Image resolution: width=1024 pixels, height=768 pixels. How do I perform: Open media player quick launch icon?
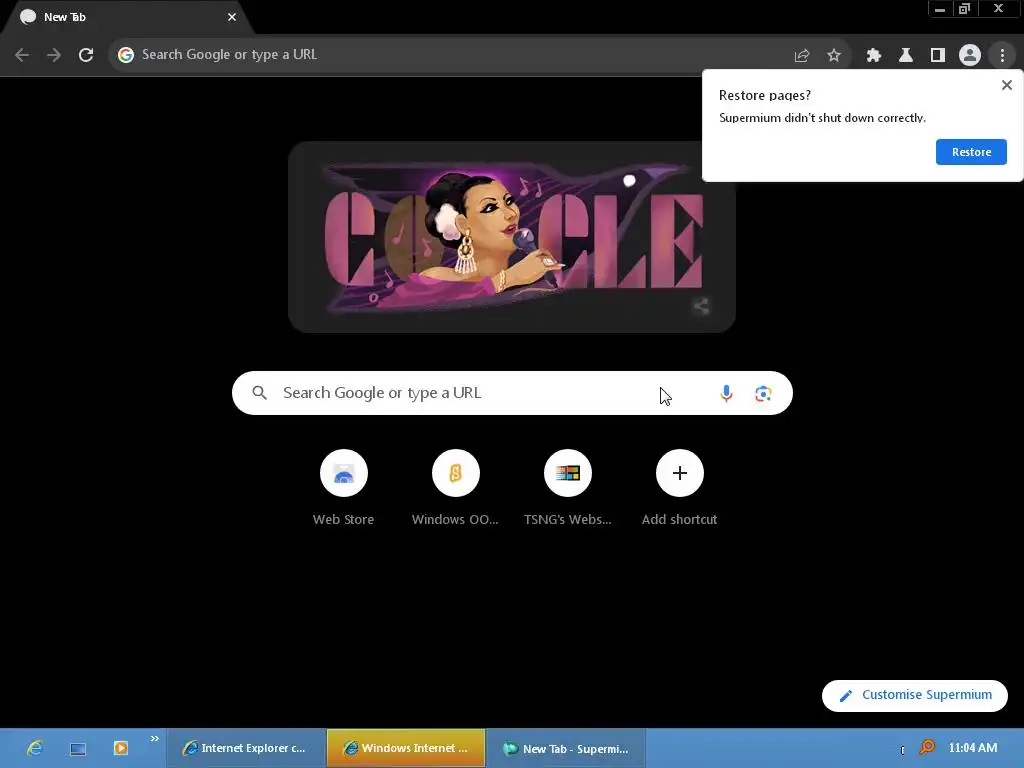(121, 748)
